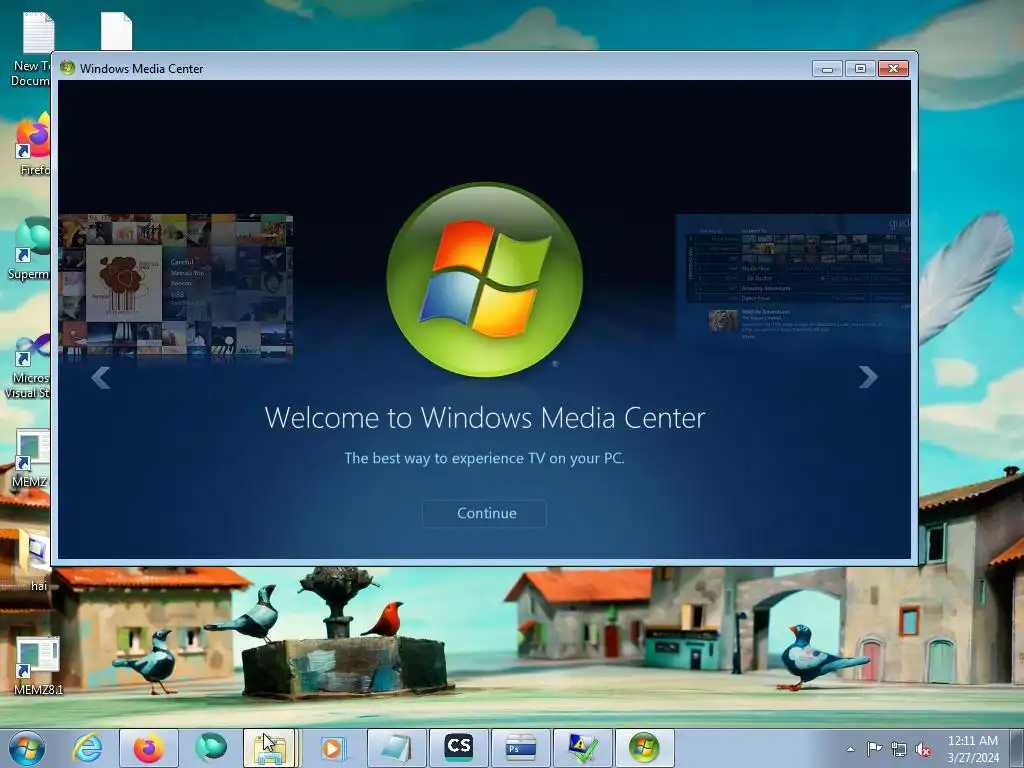Screen dimensions: 1024x768
Task: Open Windows Media Player from taskbar
Action: pos(332,748)
